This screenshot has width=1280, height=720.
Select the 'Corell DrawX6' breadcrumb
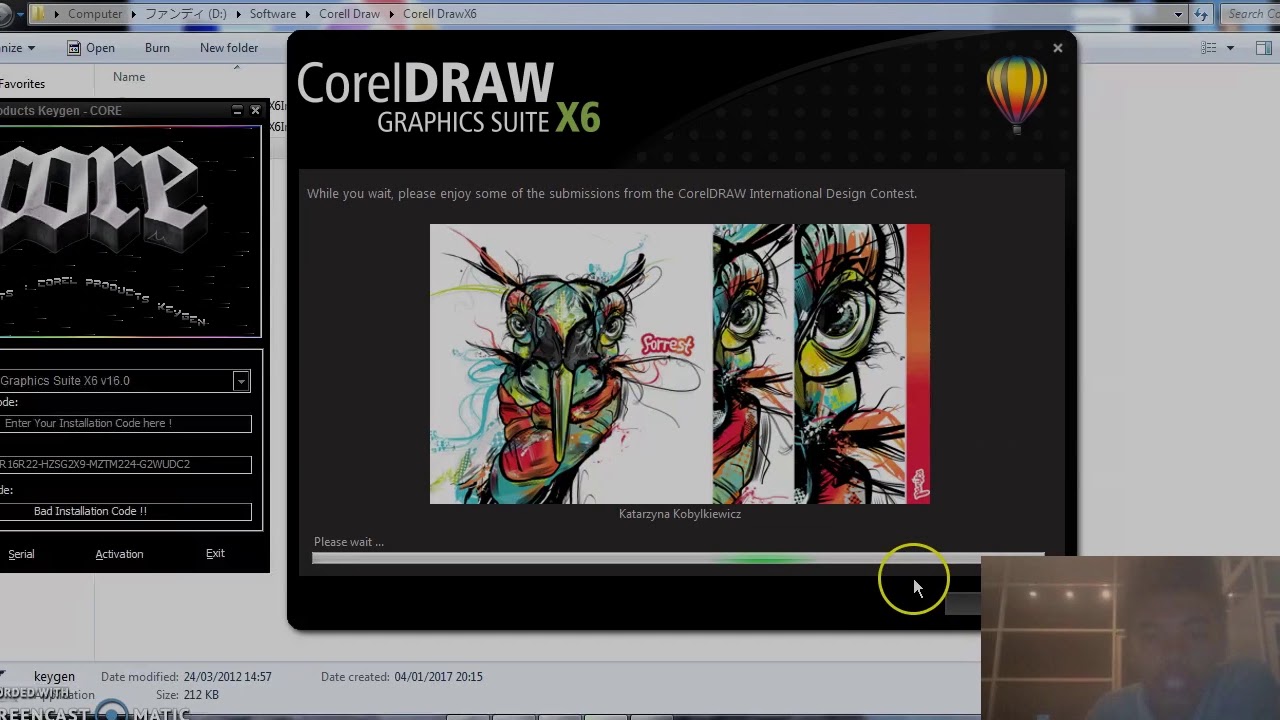coord(440,14)
